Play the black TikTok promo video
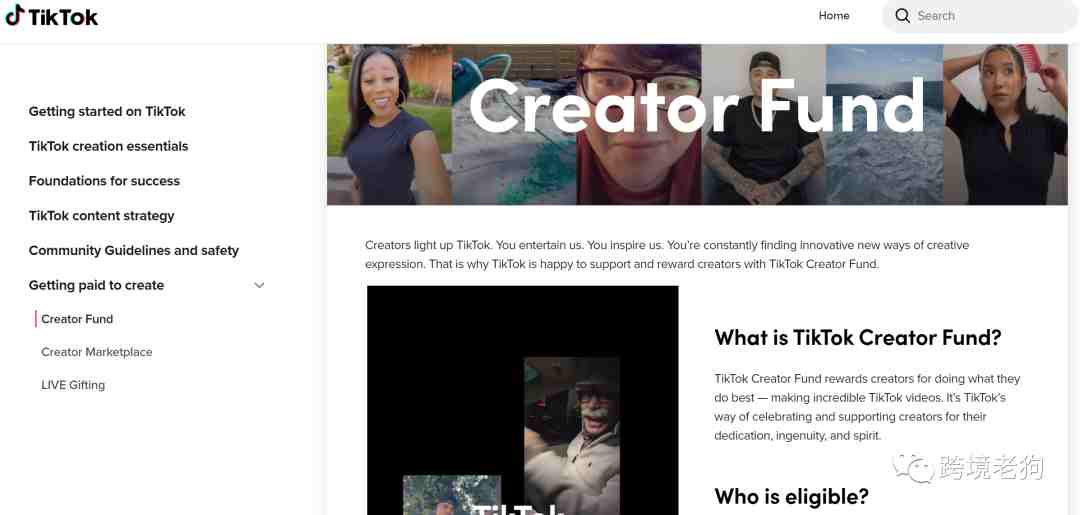The width and height of the screenshot is (1080, 515). tap(523, 400)
